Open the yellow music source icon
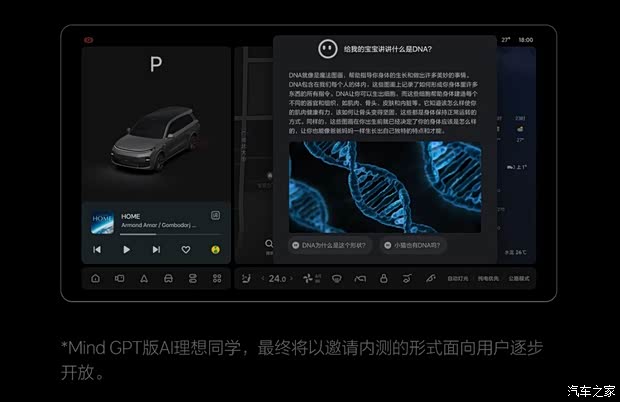Viewport: 620px width, 402px height. click(215, 249)
